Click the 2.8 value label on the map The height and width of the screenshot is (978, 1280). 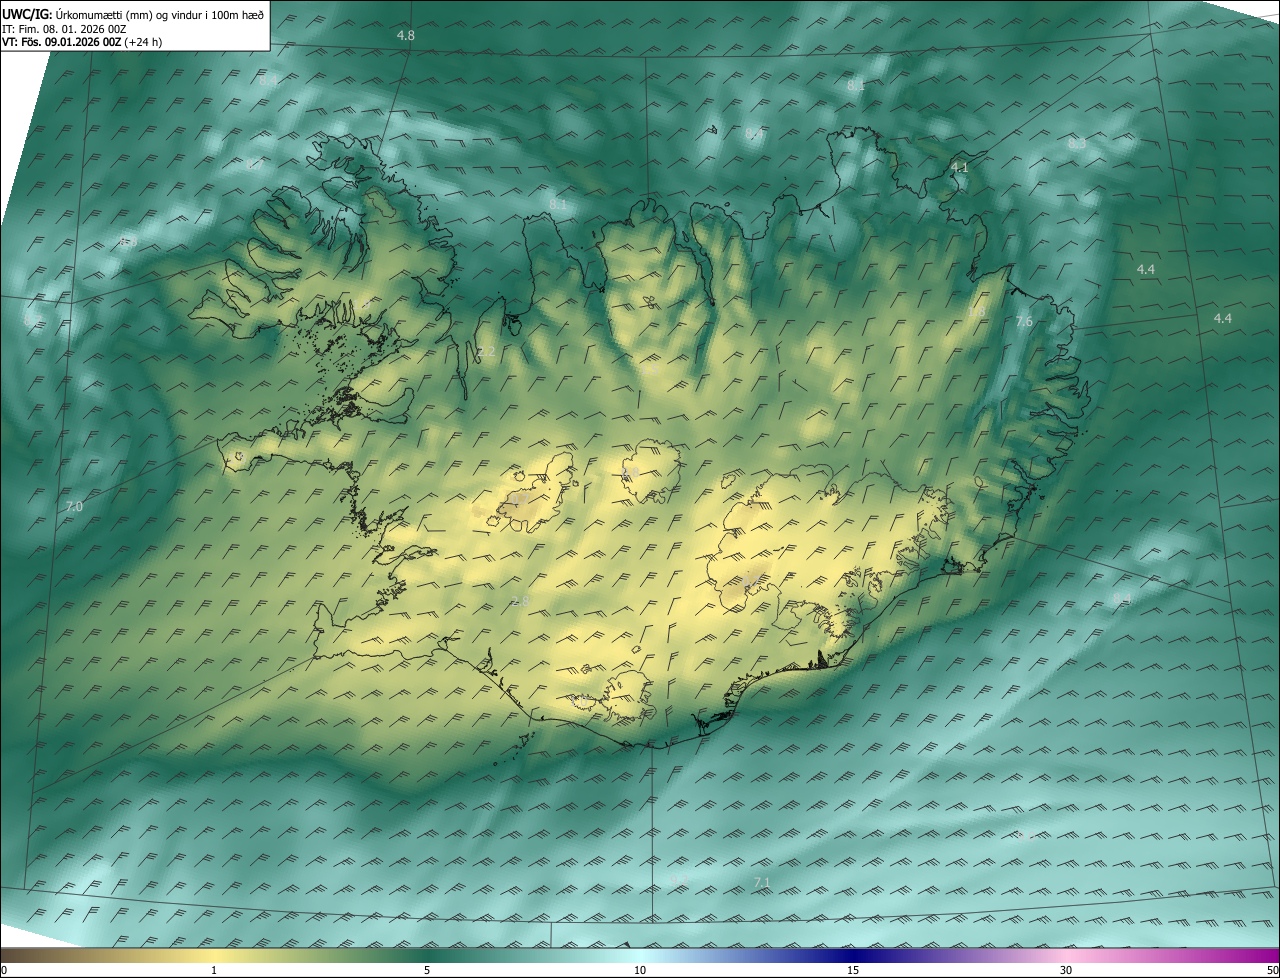pyautogui.click(x=519, y=601)
